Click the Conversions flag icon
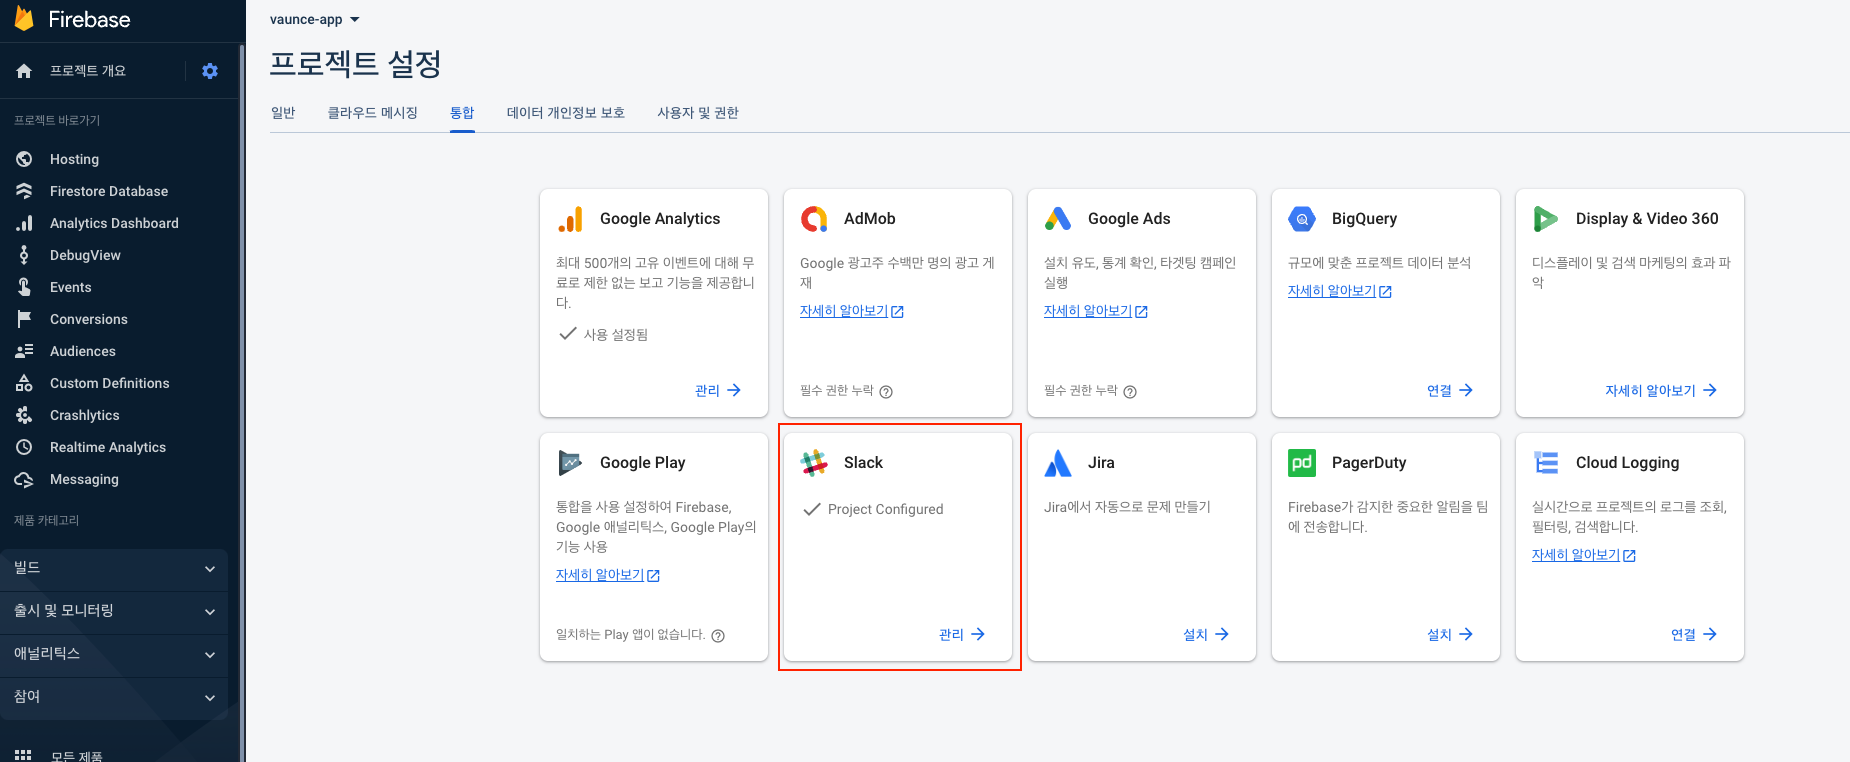The image size is (1850, 762). point(24,319)
